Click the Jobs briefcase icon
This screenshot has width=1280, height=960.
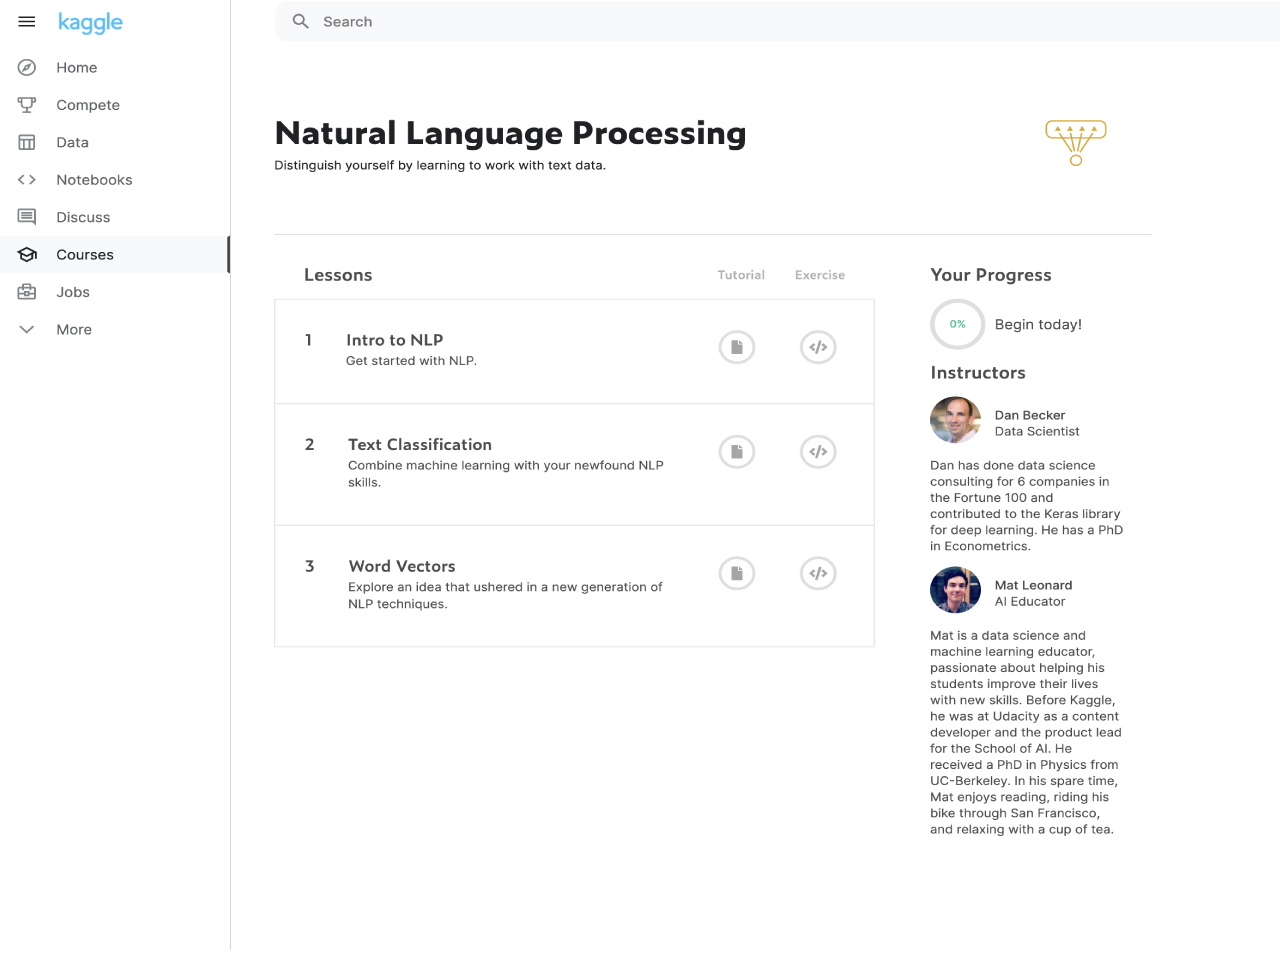(x=27, y=292)
